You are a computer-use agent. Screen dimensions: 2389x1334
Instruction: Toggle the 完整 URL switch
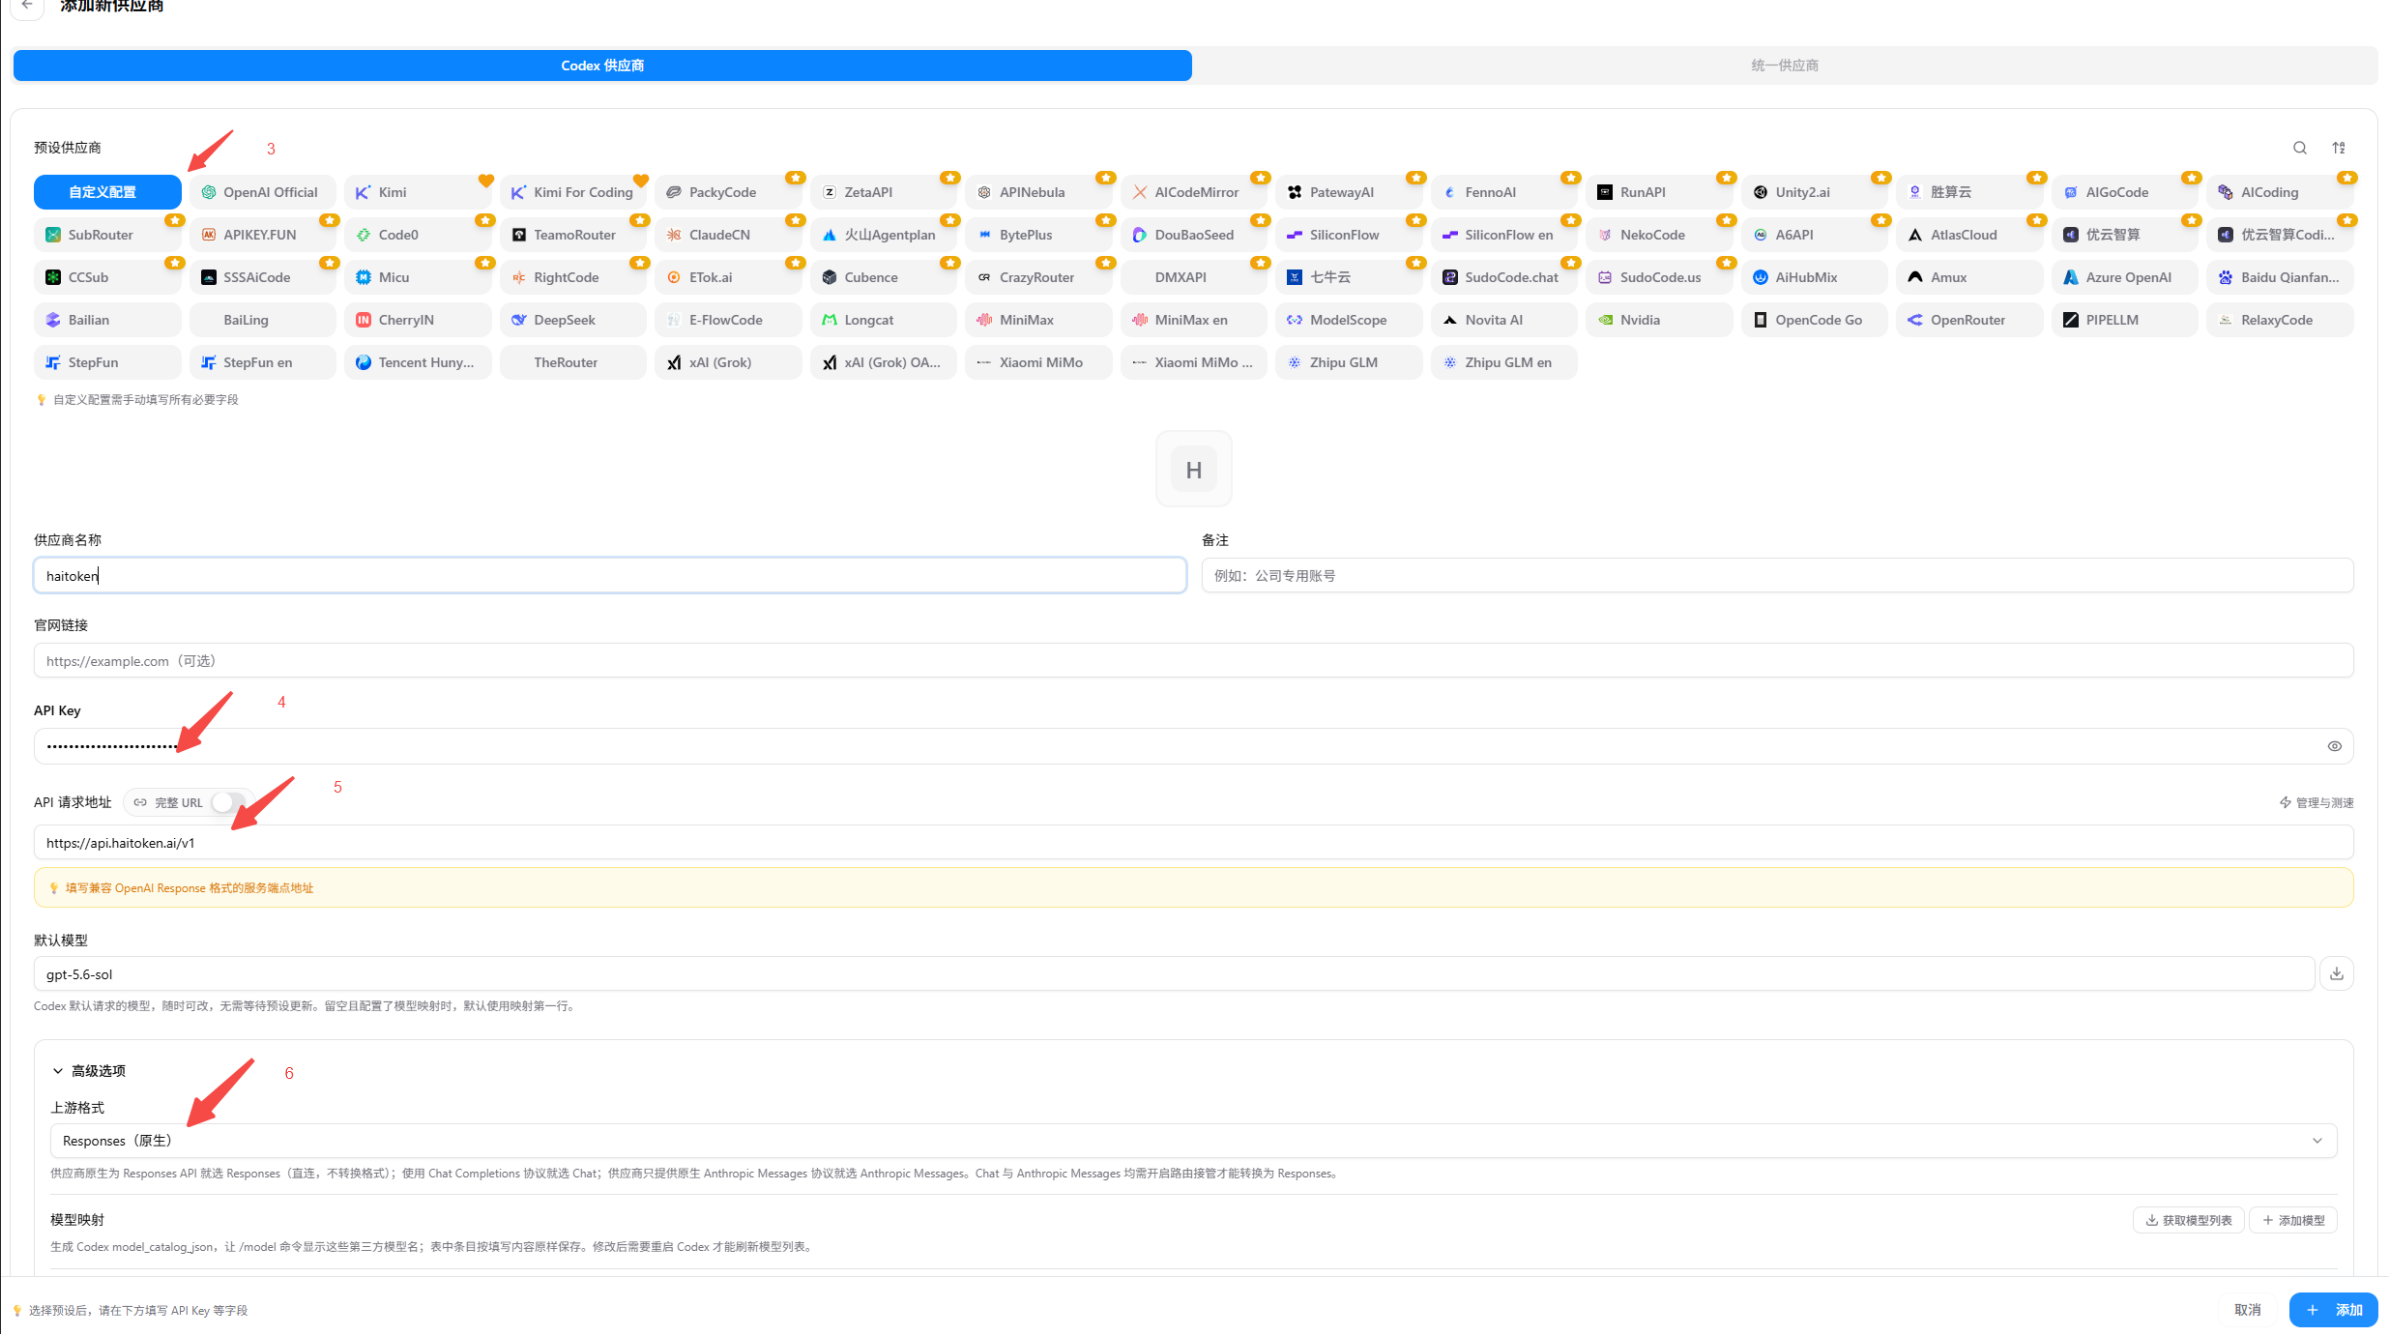(229, 802)
